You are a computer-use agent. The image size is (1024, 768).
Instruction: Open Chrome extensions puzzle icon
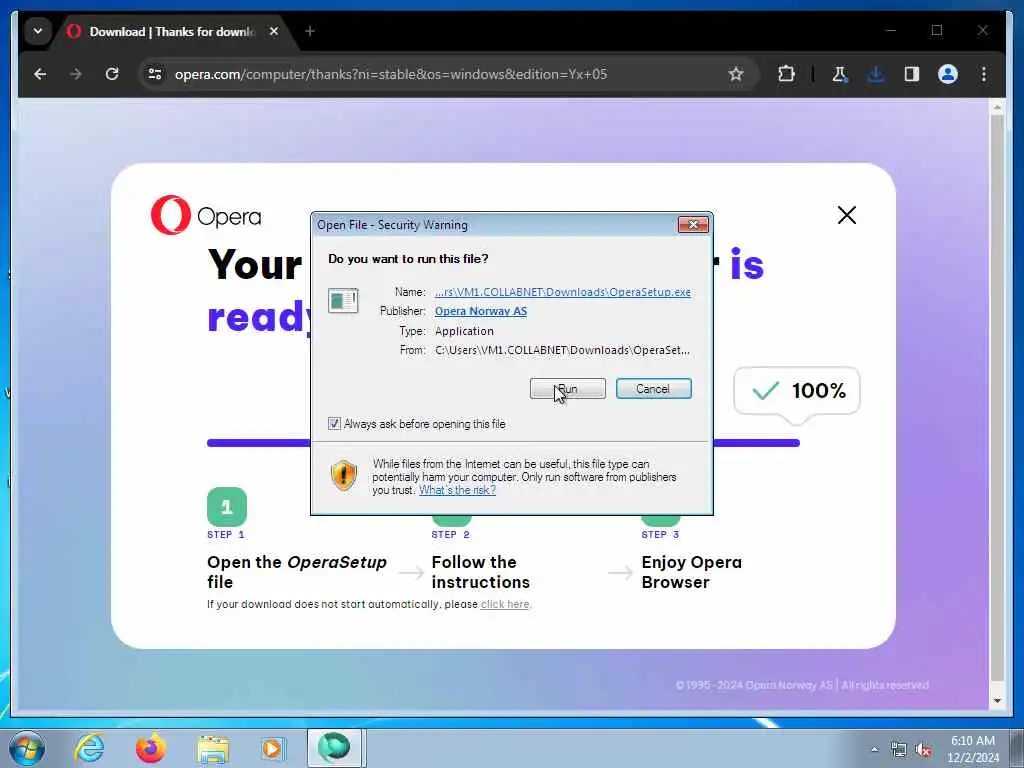point(786,74)
